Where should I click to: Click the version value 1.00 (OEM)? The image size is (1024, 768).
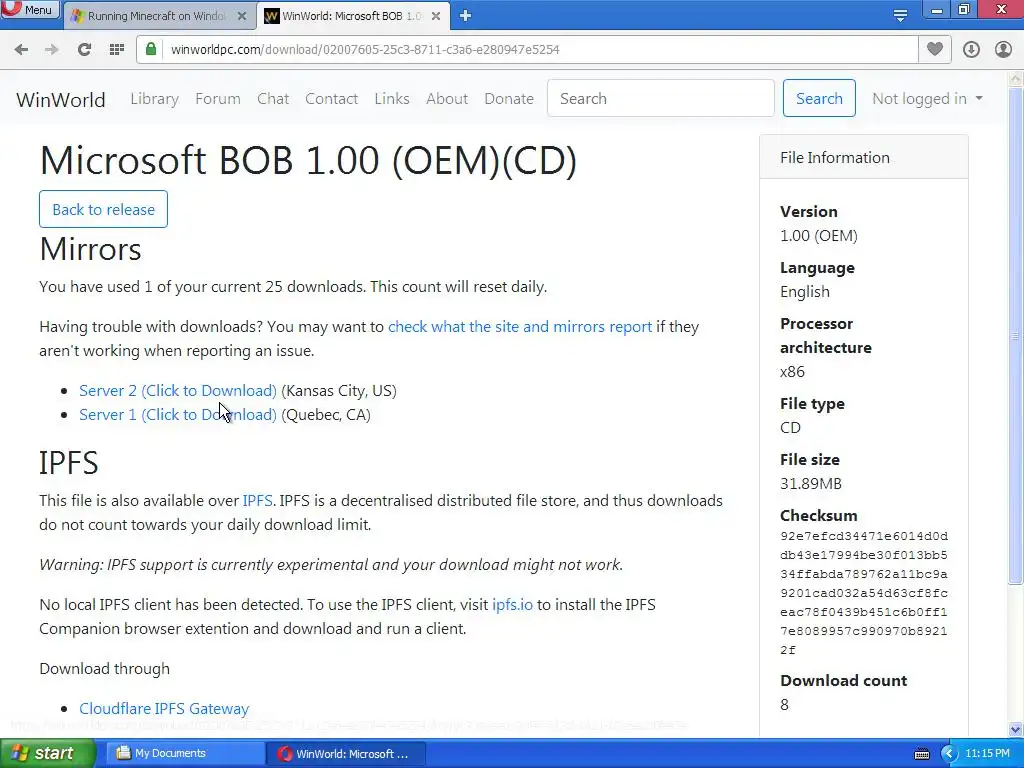pos(819,236)
